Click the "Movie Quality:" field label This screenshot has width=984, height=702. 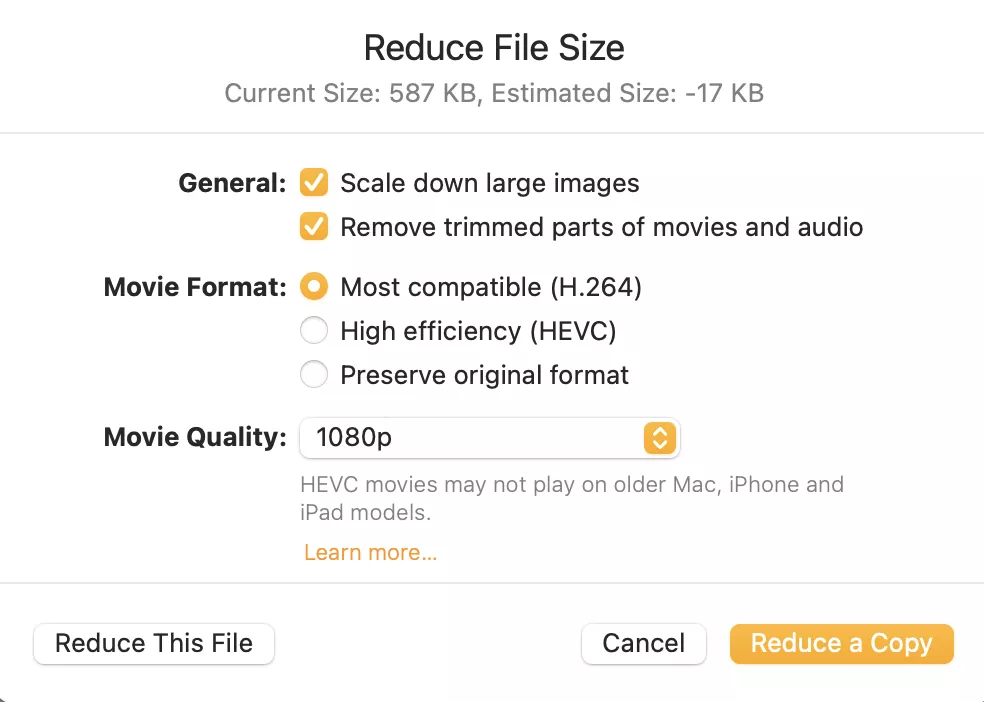pos(195,437)
